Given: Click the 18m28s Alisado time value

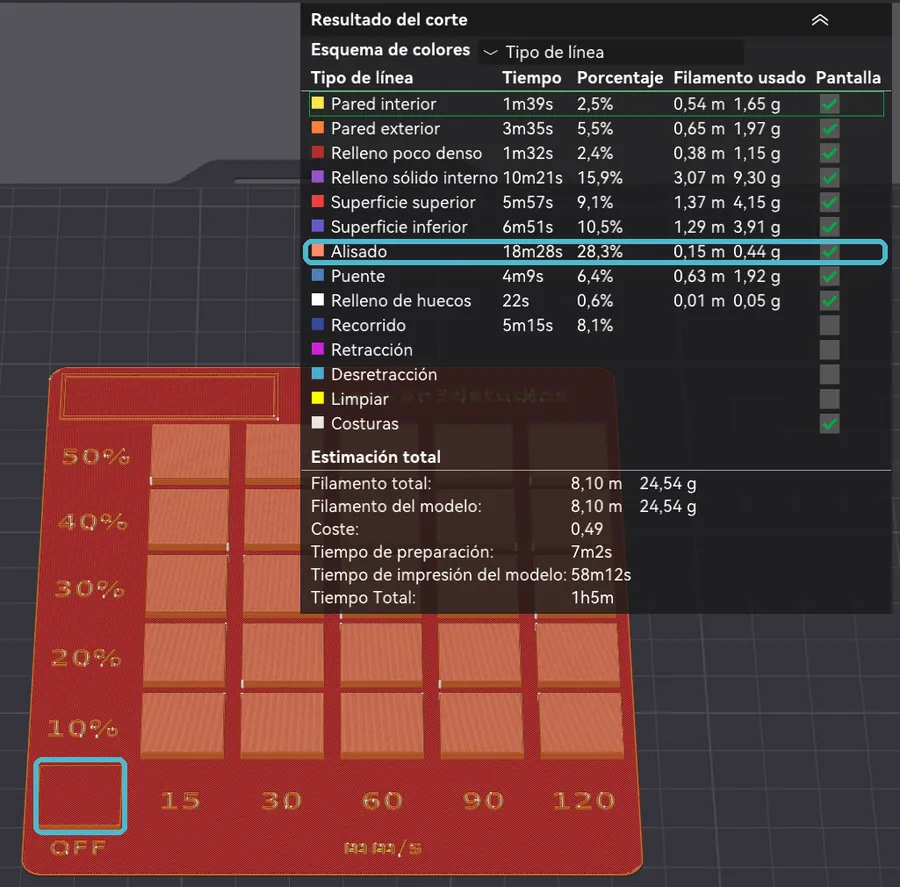Looking at the screenshot, I should click(x=532, y=251).
